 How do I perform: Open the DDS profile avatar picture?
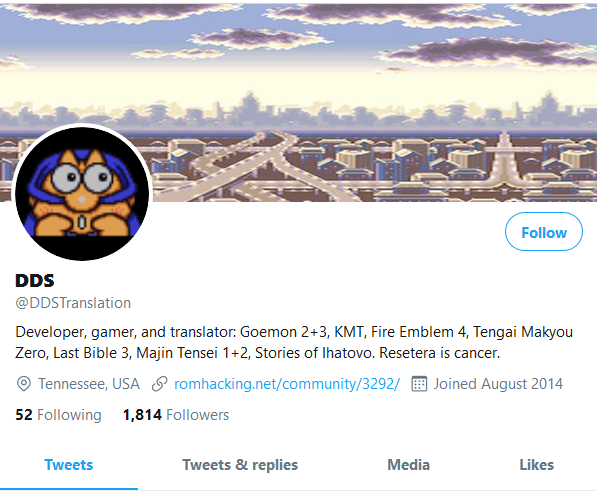click(82, 194)
